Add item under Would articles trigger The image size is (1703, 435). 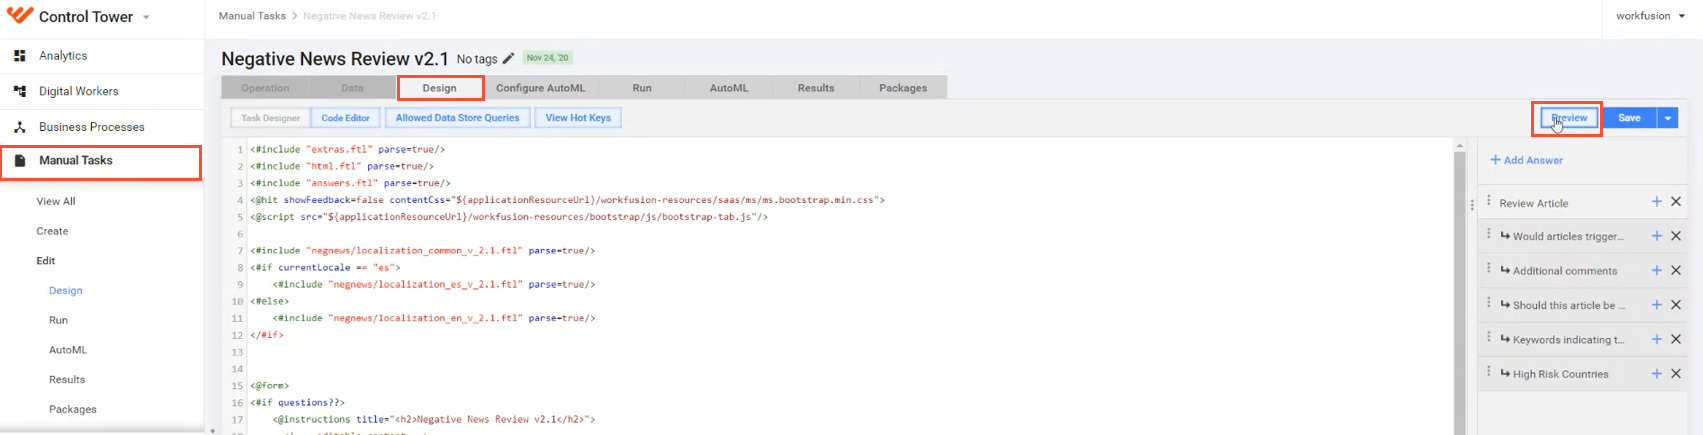(x=1656, y=236)
